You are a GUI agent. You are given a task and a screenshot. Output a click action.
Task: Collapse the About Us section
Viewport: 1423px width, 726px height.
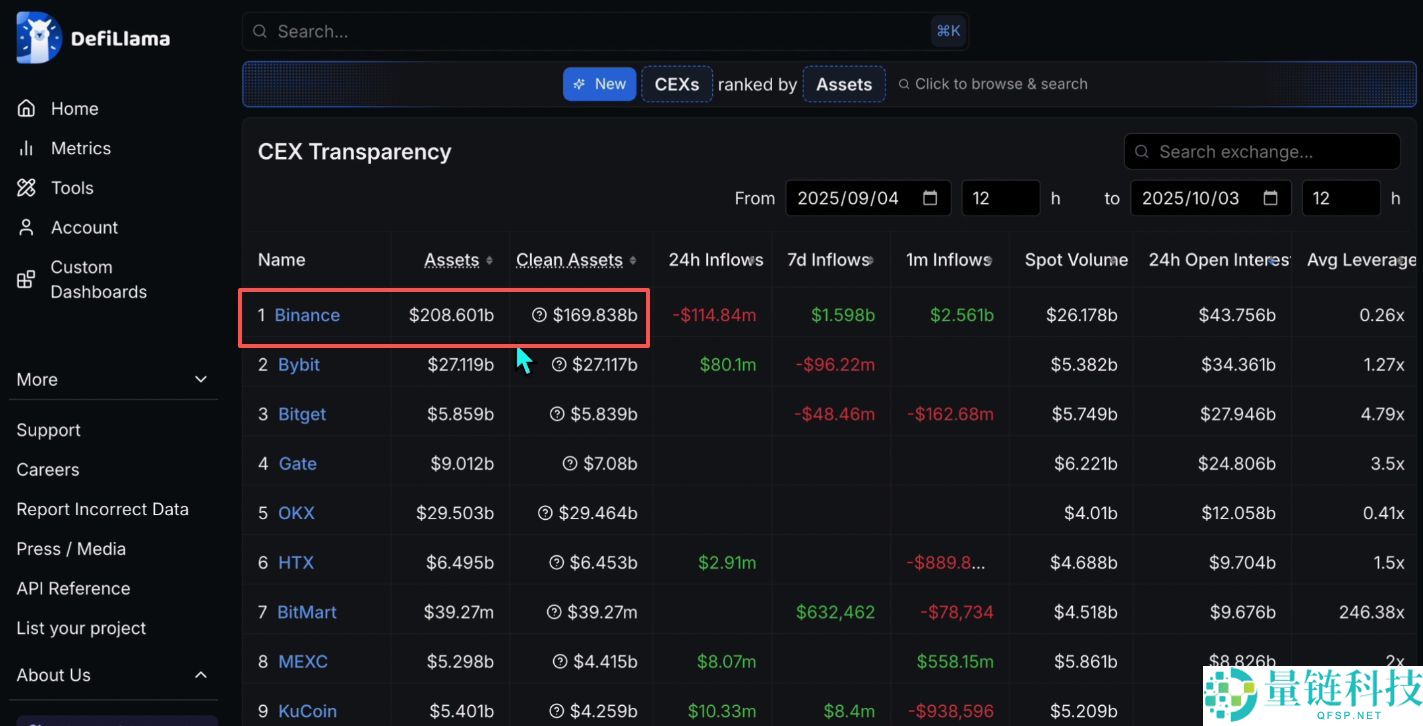tap(201, 675)
